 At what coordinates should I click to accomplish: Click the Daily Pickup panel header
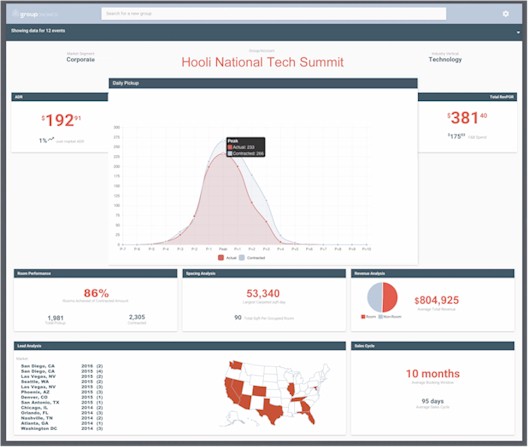263,83
